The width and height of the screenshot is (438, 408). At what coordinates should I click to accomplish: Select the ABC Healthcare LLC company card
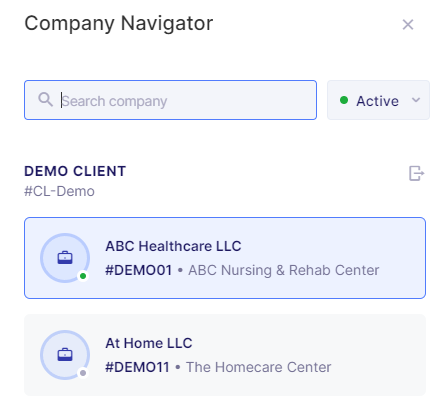pyautogui.click(x=225, y=258)
